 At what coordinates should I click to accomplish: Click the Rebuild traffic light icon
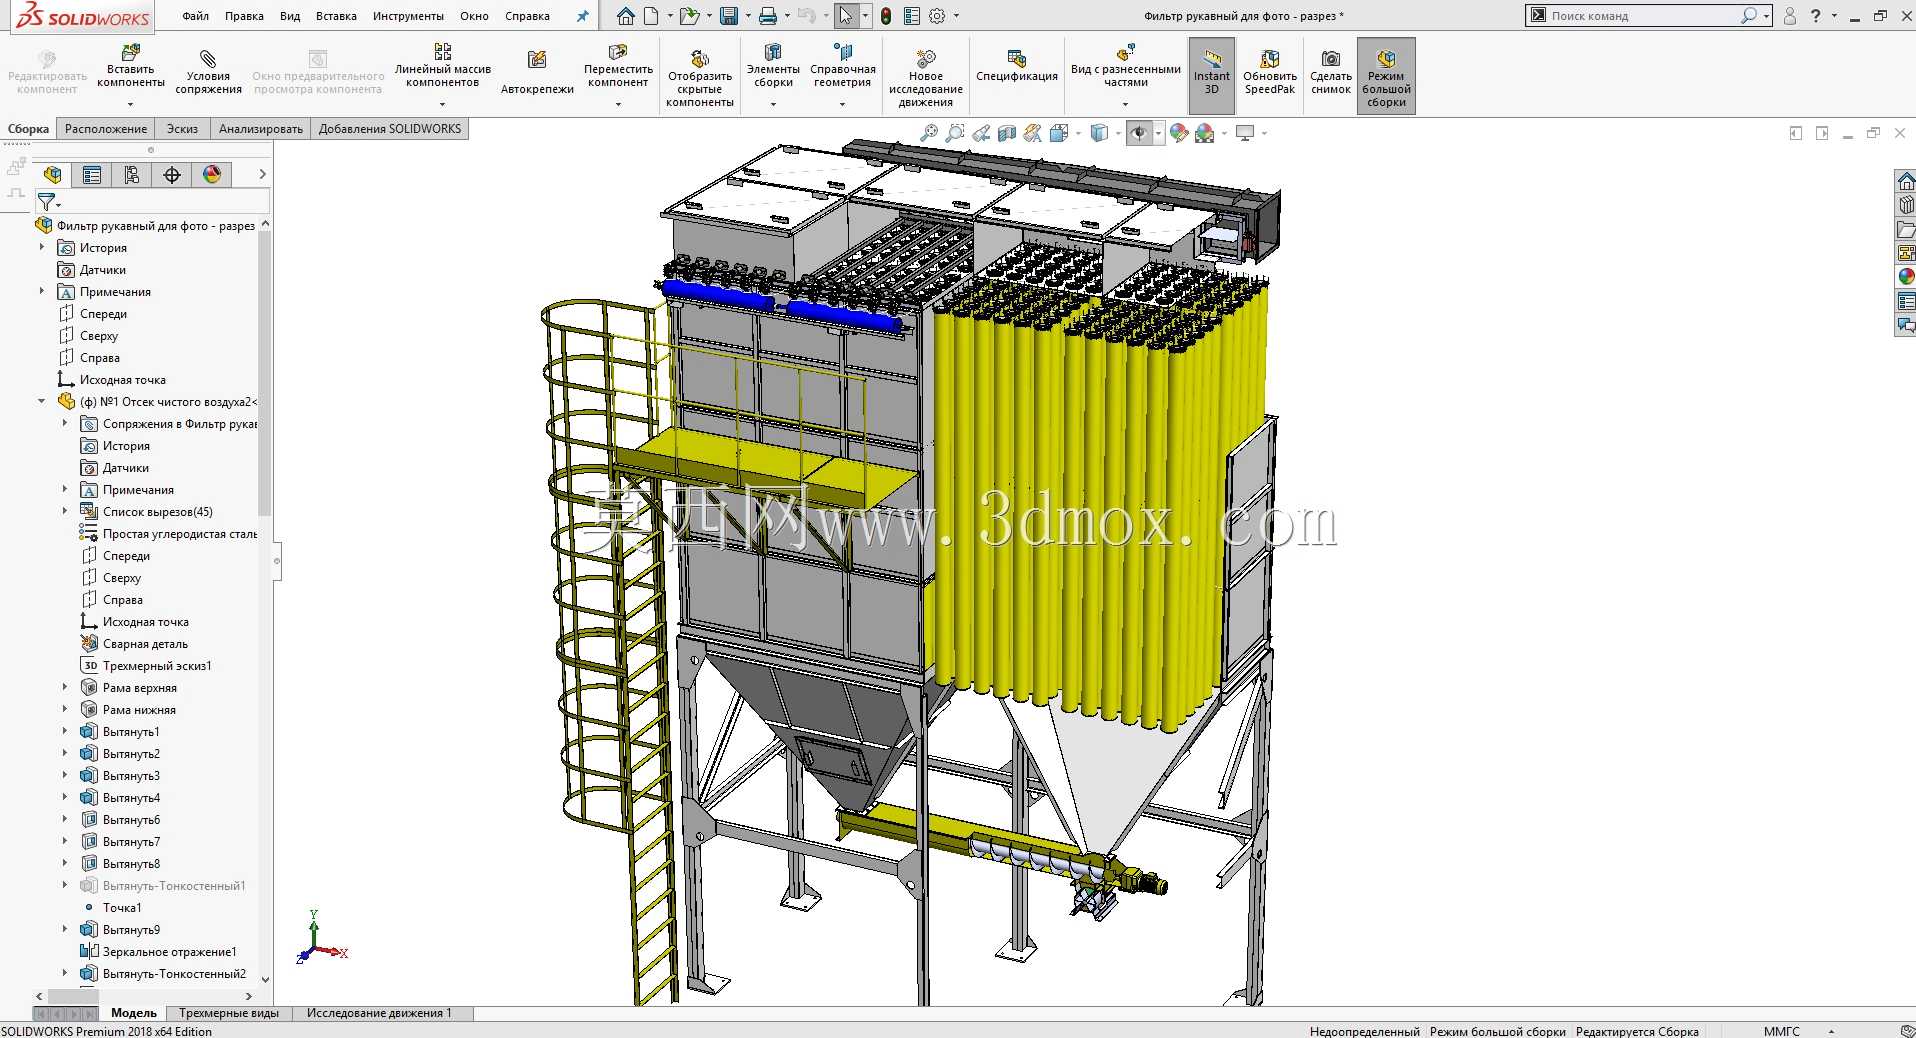tap(886, 16)
